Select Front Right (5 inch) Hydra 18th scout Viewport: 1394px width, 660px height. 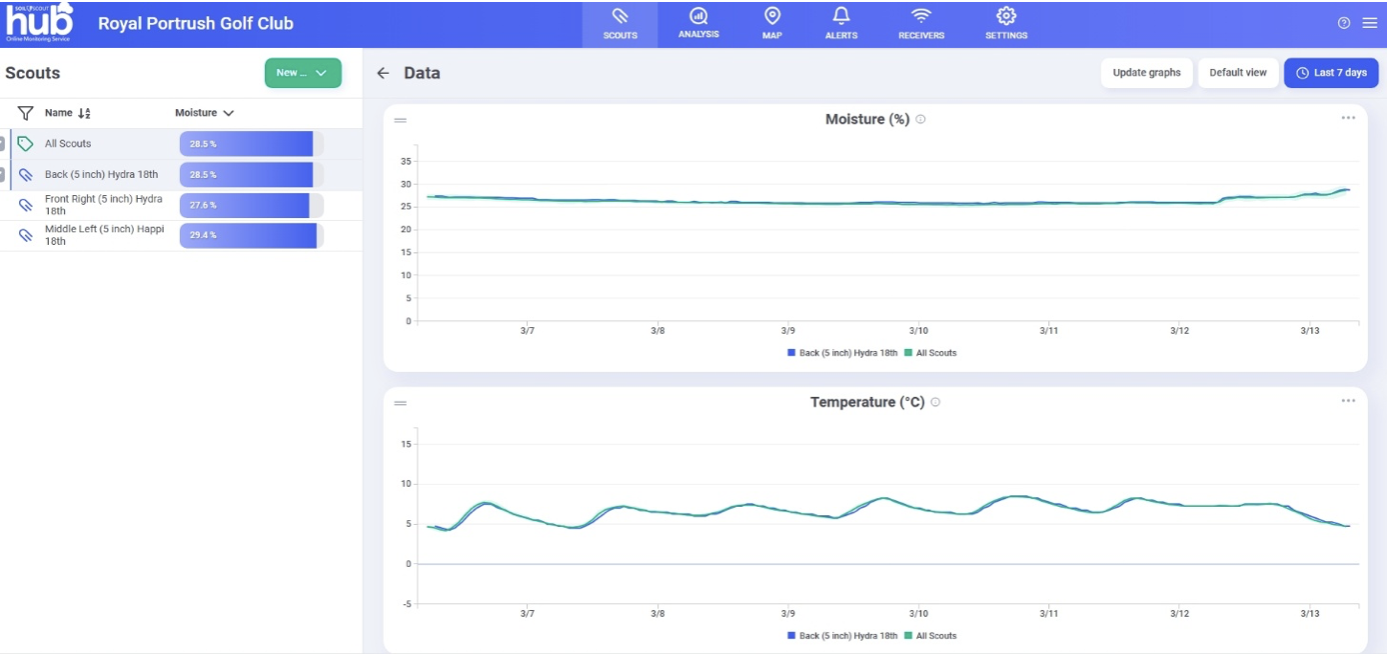coord(103,205)
